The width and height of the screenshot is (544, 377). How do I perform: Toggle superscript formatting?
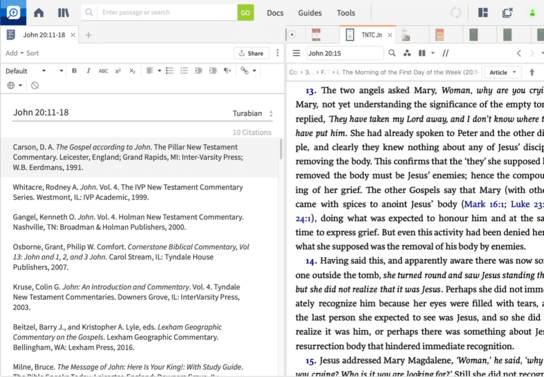point(118,71)
